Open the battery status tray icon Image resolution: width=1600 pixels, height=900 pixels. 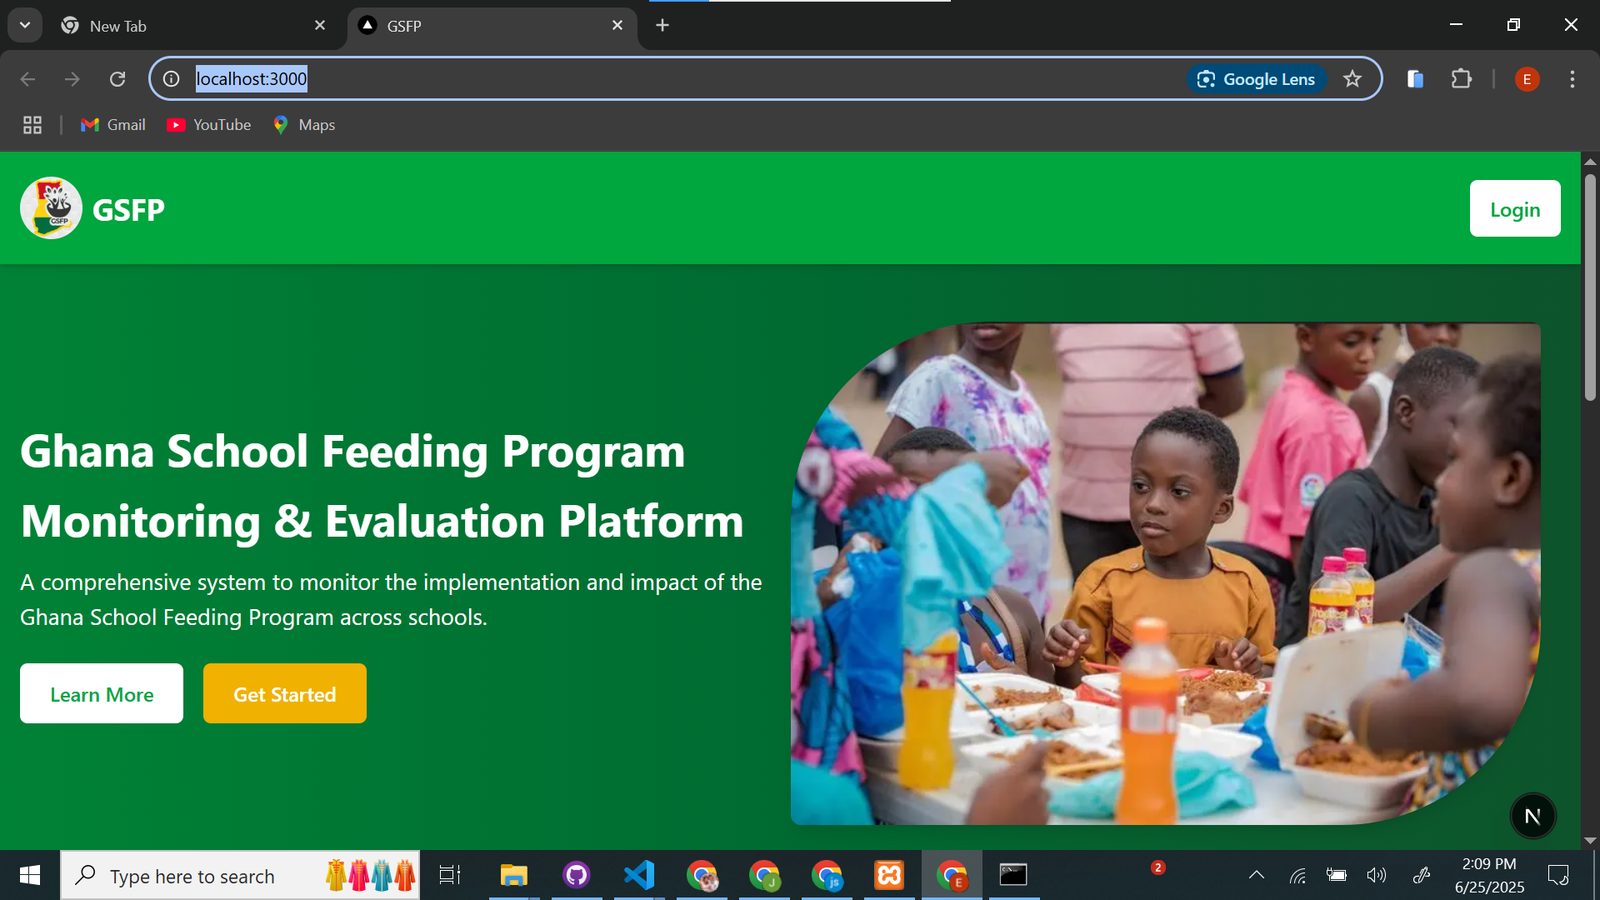click(x=1337, y=875)
